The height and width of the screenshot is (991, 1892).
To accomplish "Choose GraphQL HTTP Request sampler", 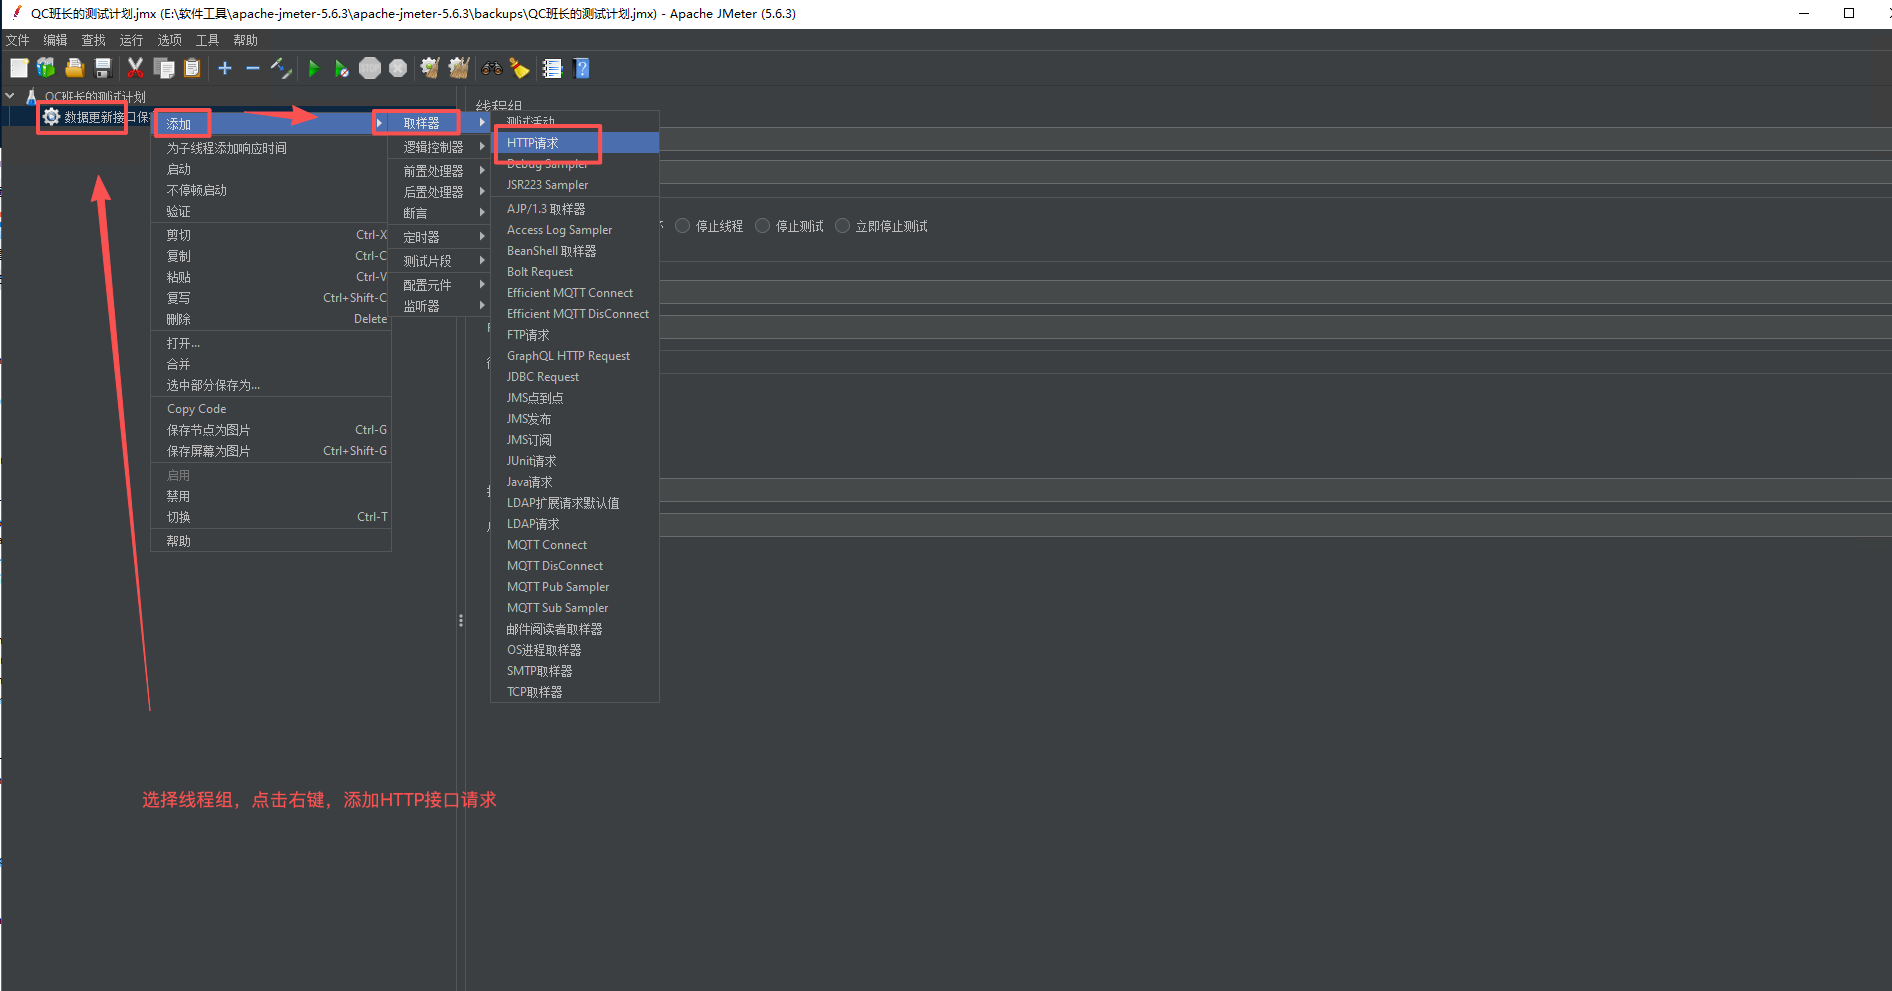I will (575, 356).
